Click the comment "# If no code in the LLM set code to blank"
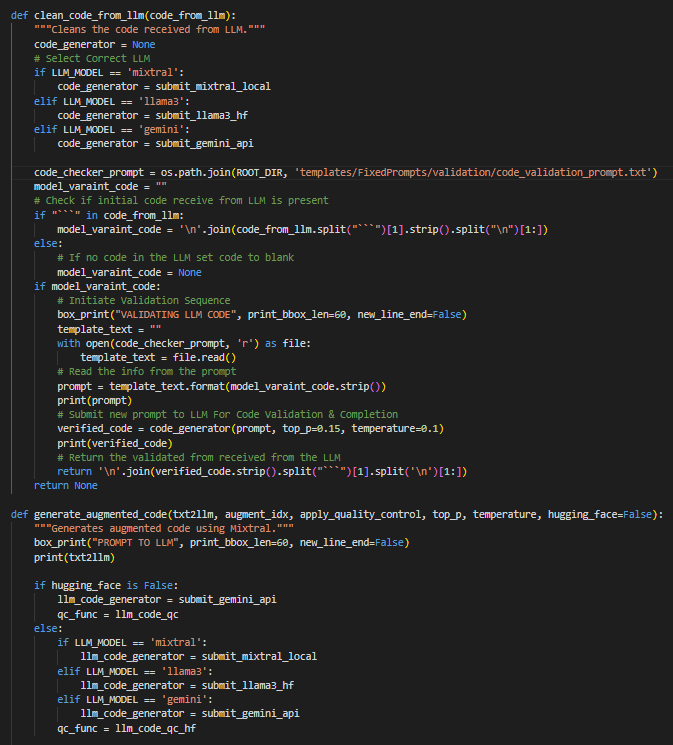Image resolution: width=673 pixels, height=745 pixels. coord(175,258)
